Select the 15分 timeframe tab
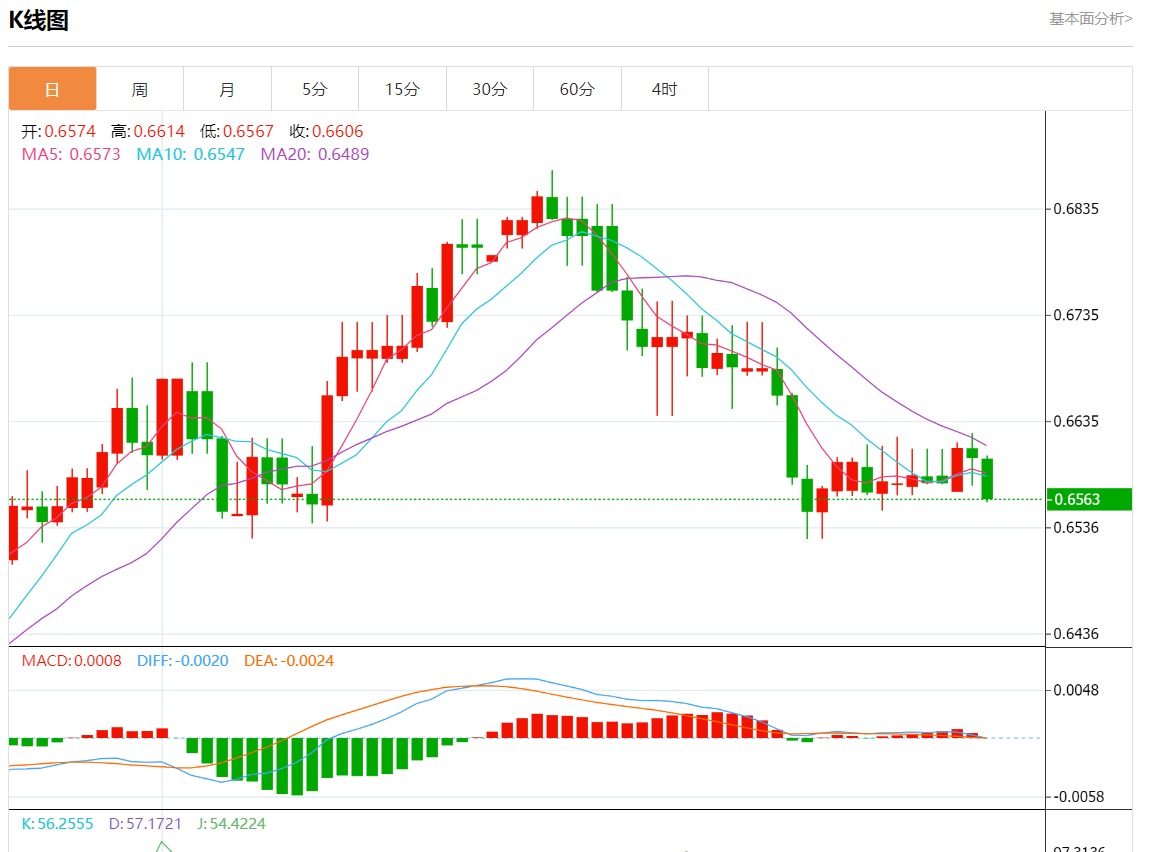The image size is (1152, 852). tap(402, 89)
